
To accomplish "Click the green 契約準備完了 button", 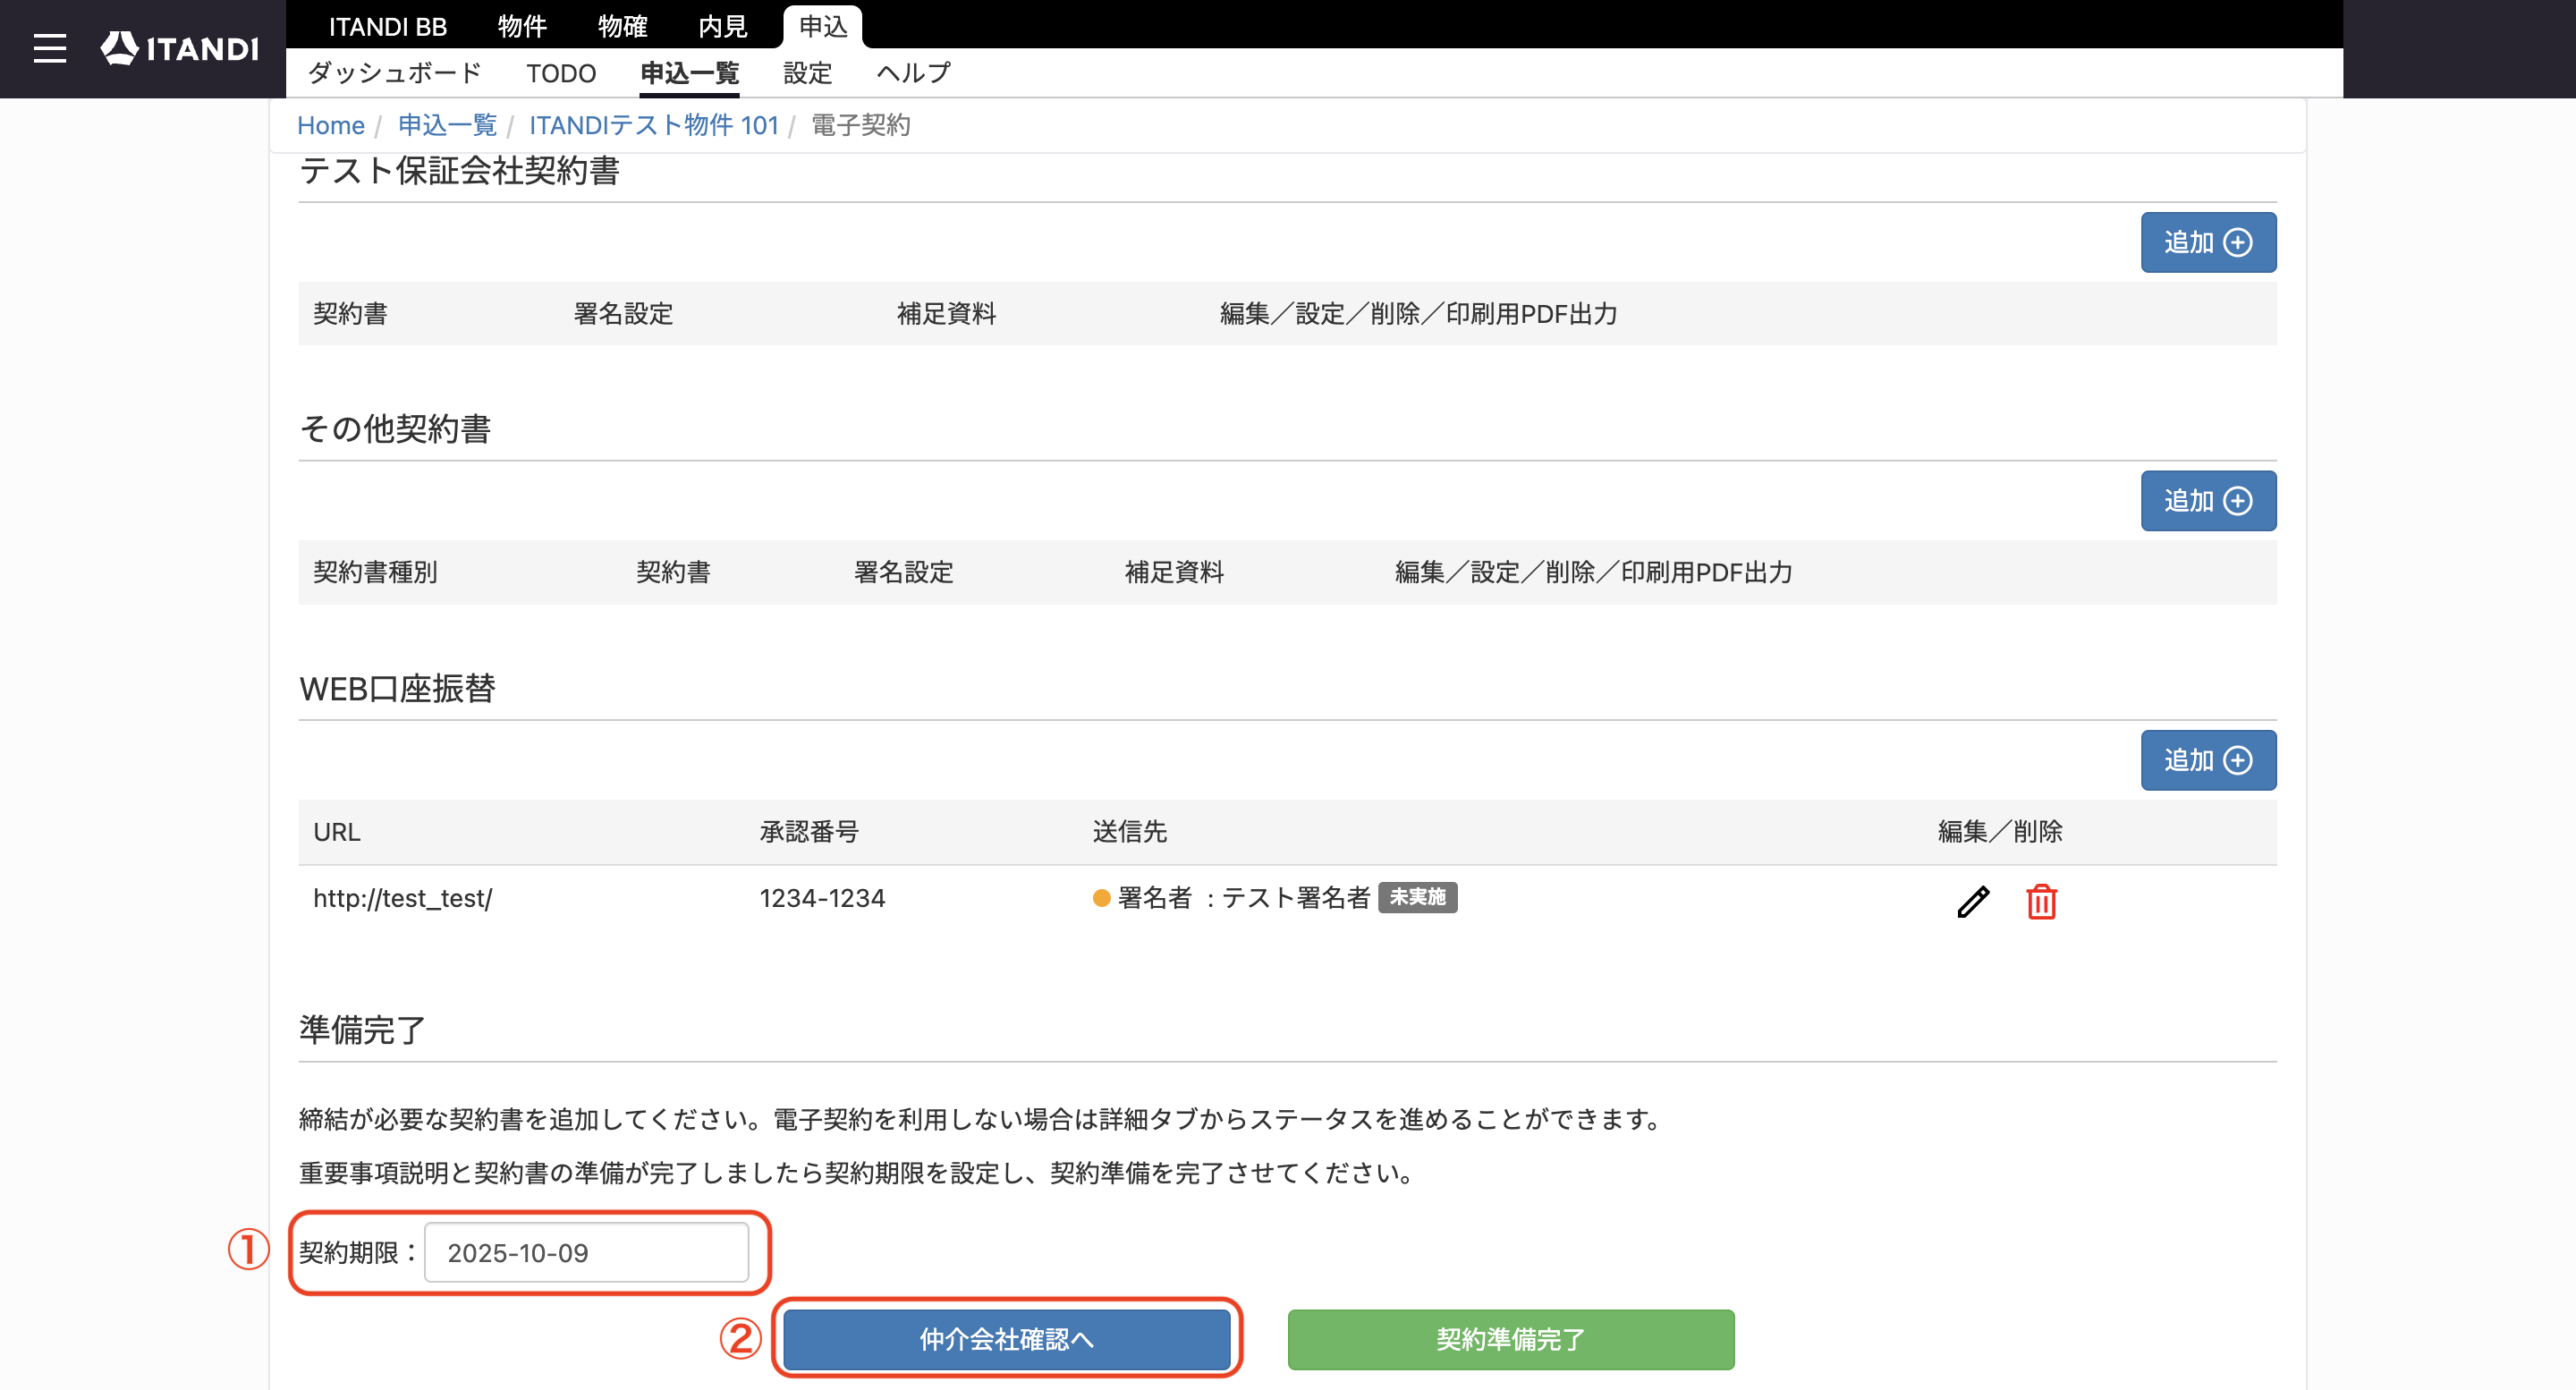I will click(1511, 1339).
